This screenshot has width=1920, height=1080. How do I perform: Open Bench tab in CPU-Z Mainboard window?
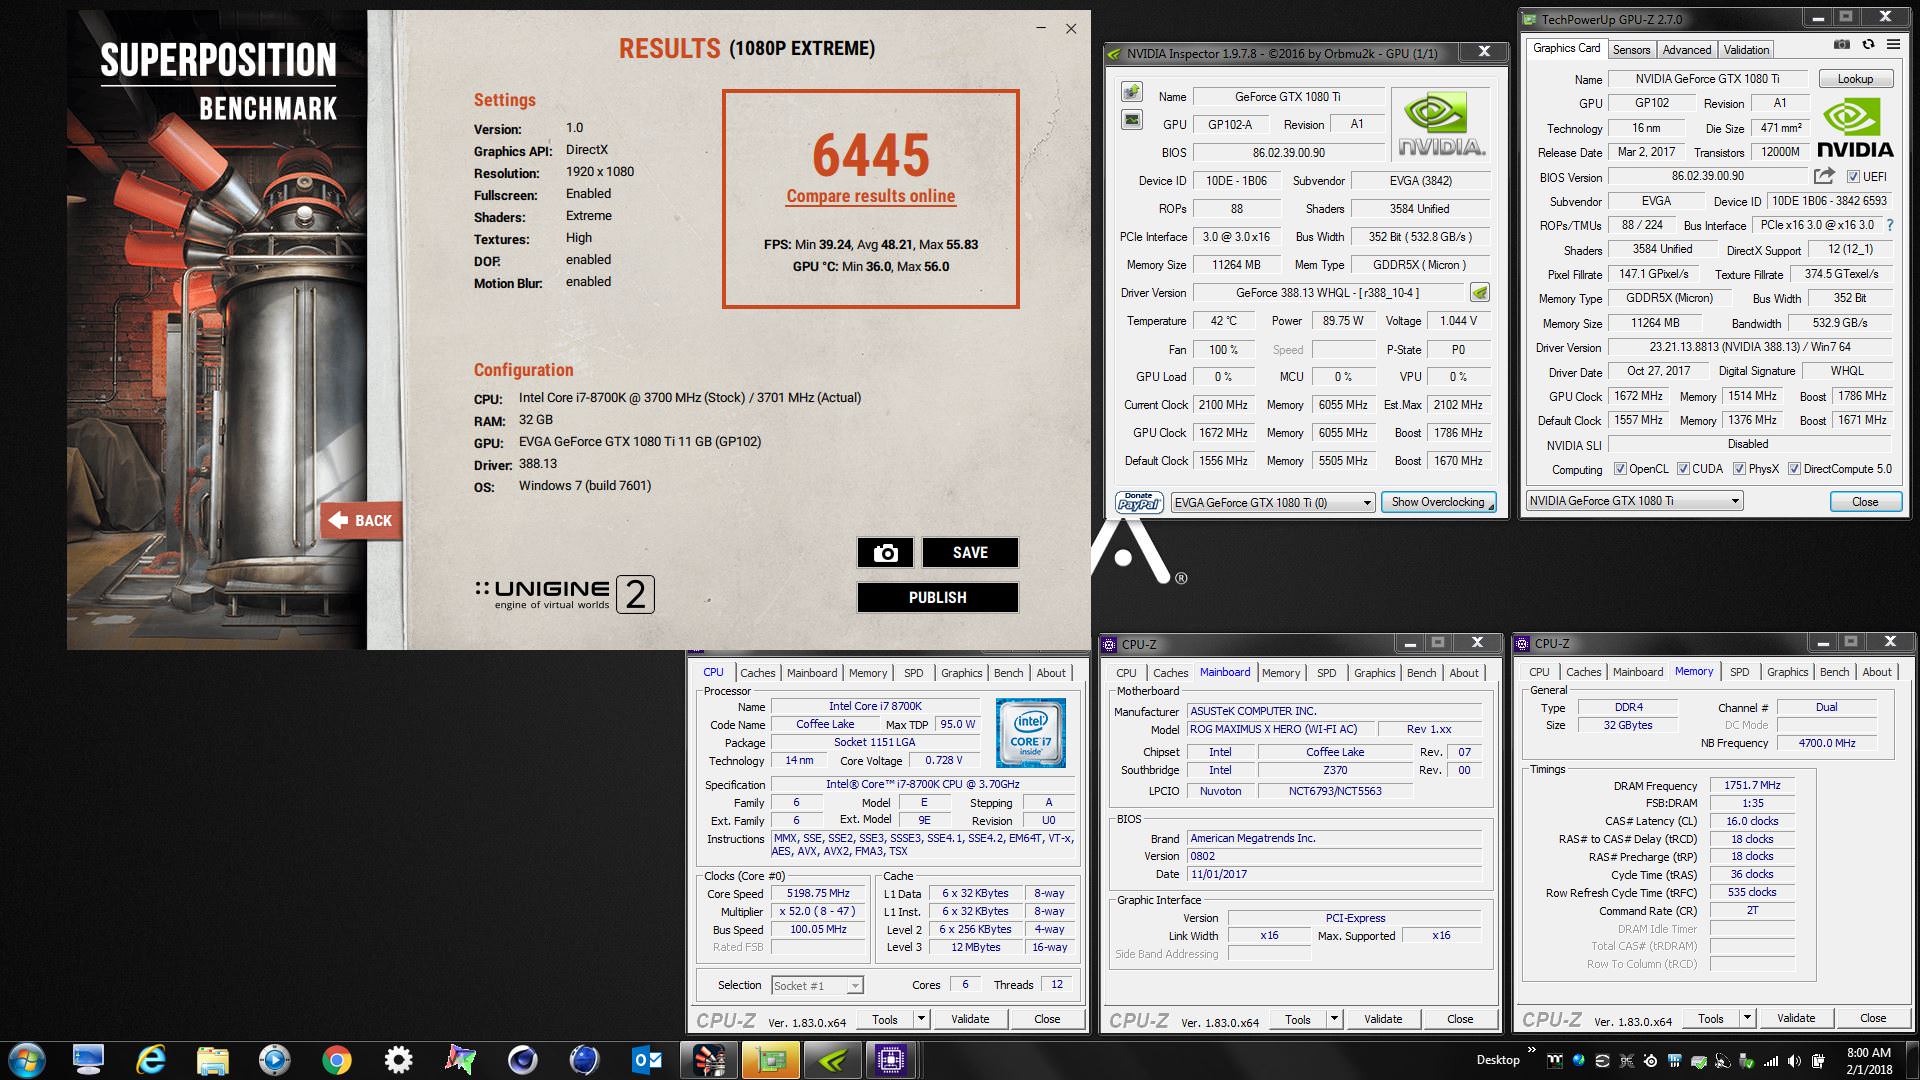(x=1421, y=673)
